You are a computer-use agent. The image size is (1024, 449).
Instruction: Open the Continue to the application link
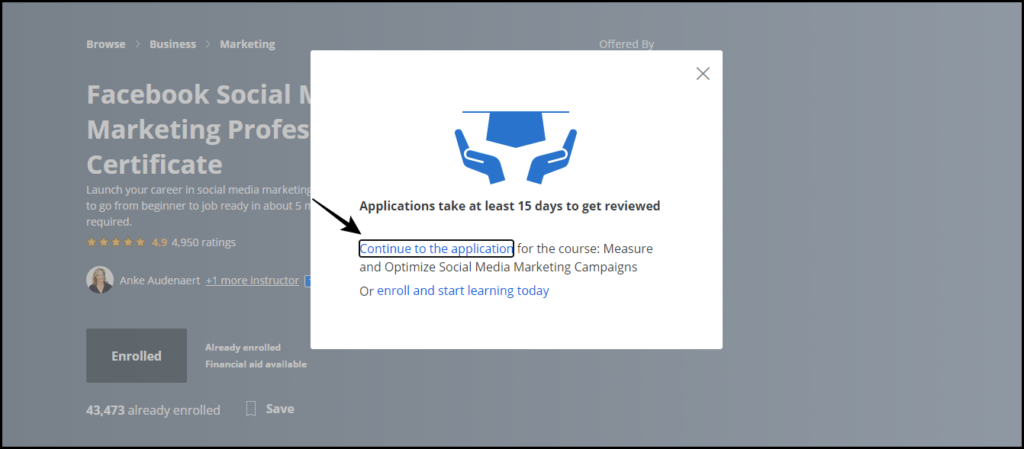pos(436,249)
